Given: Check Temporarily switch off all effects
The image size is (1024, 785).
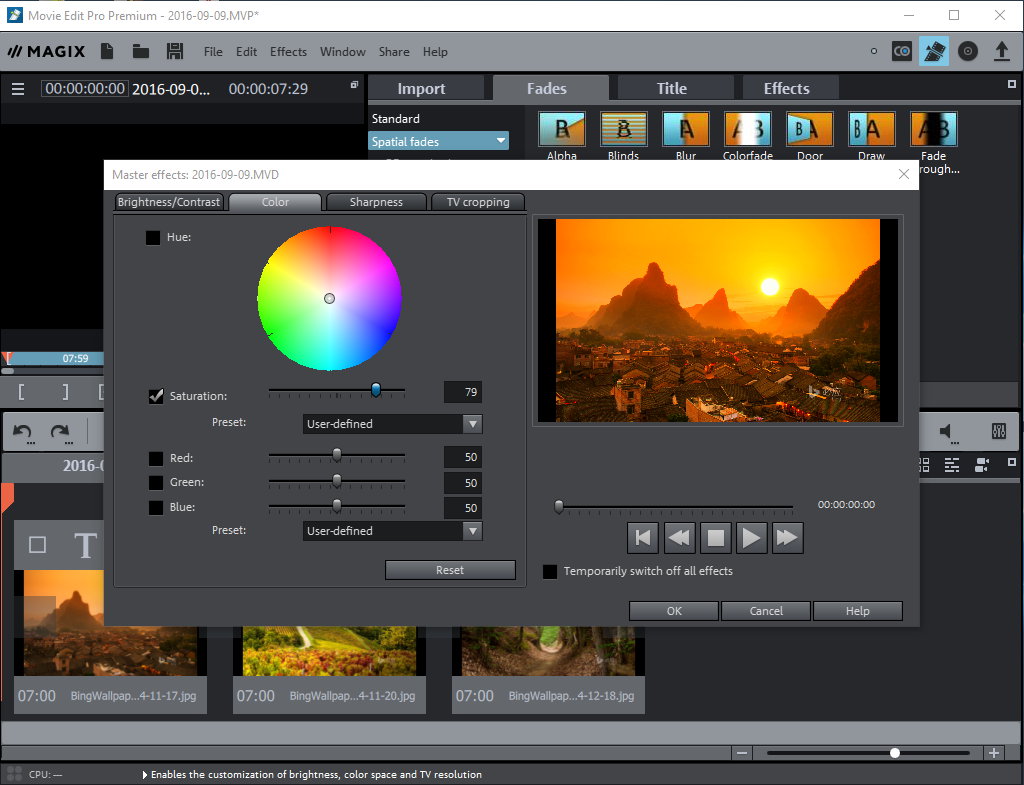Looking at the screenshot, I should point(551,572).
